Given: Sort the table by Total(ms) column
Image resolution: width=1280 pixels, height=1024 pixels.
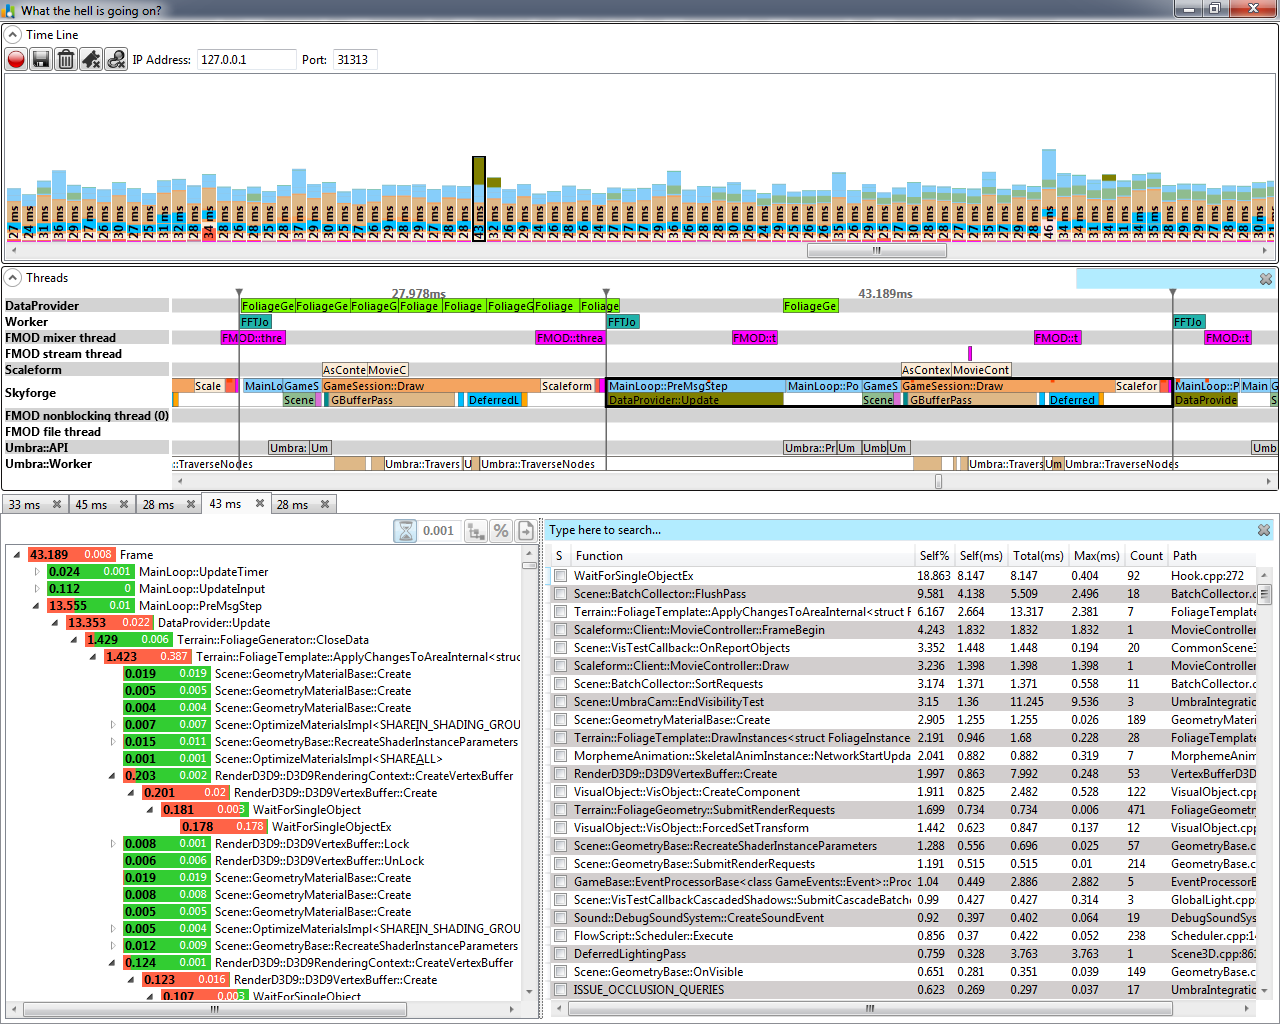Looking at the screenshot, I should click(1038, 556).
